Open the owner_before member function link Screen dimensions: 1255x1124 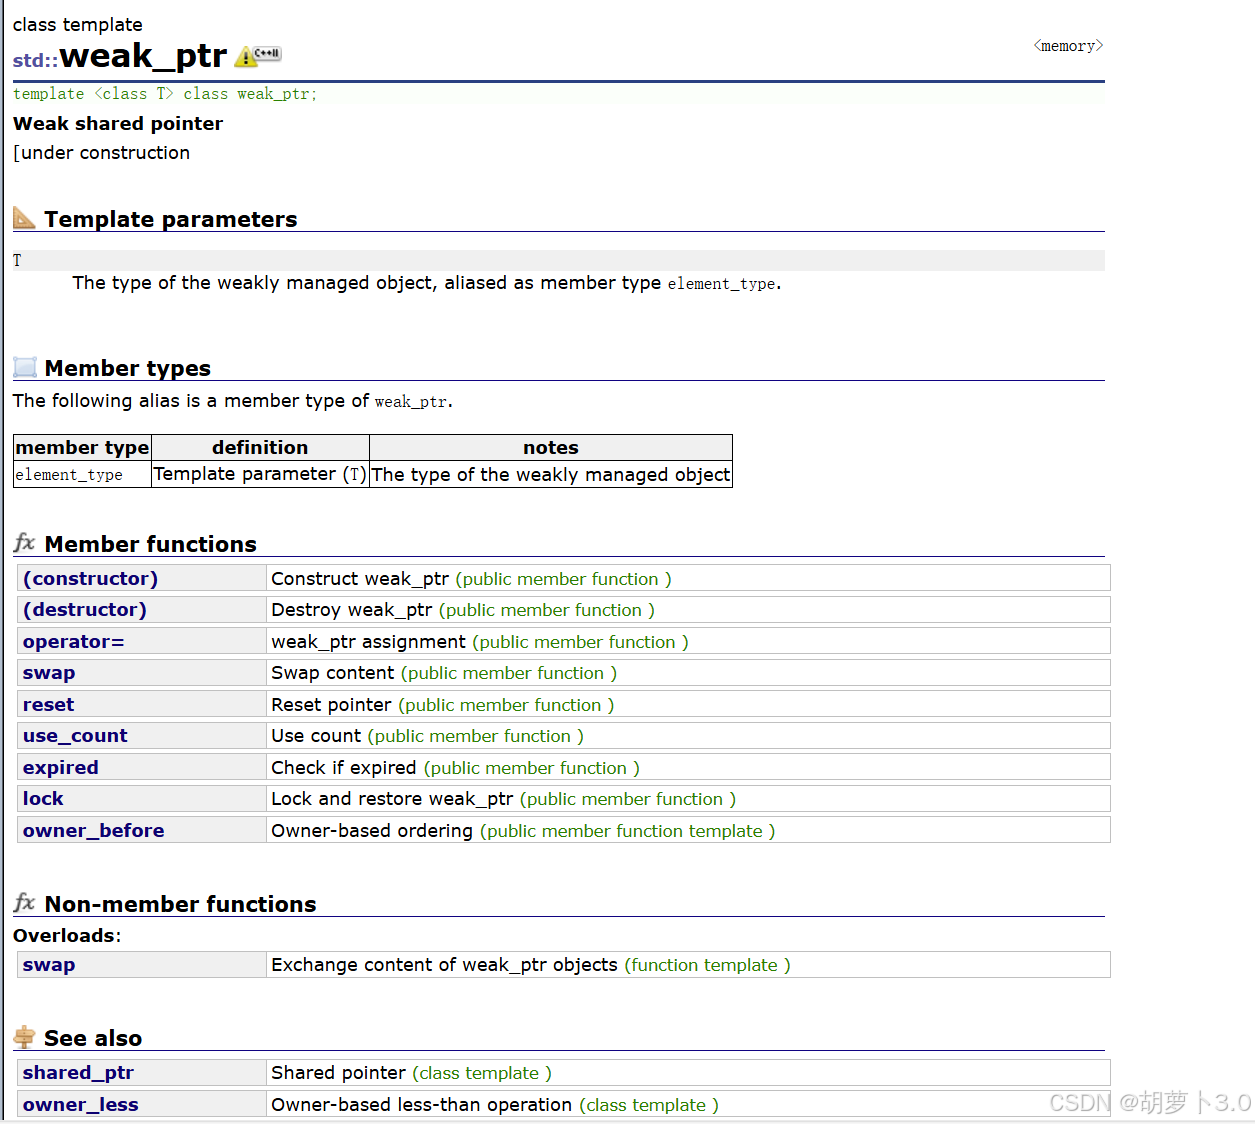93,830
